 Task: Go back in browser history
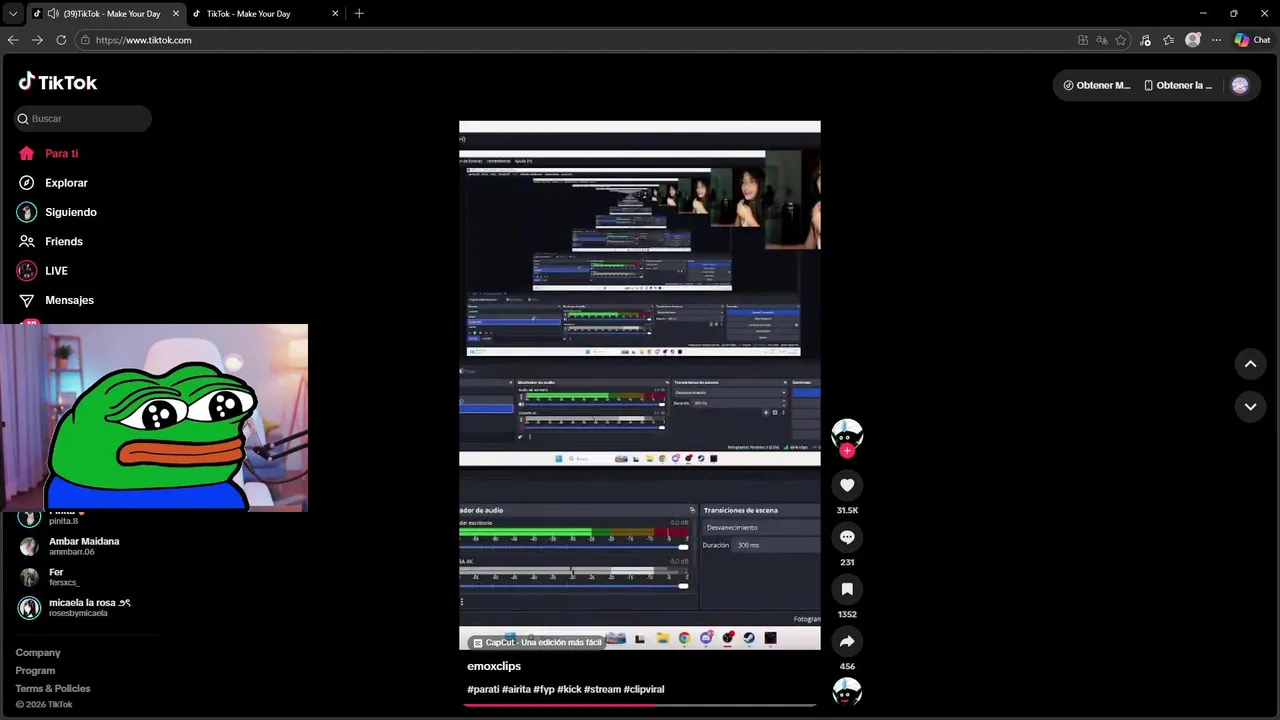(13, 40)
